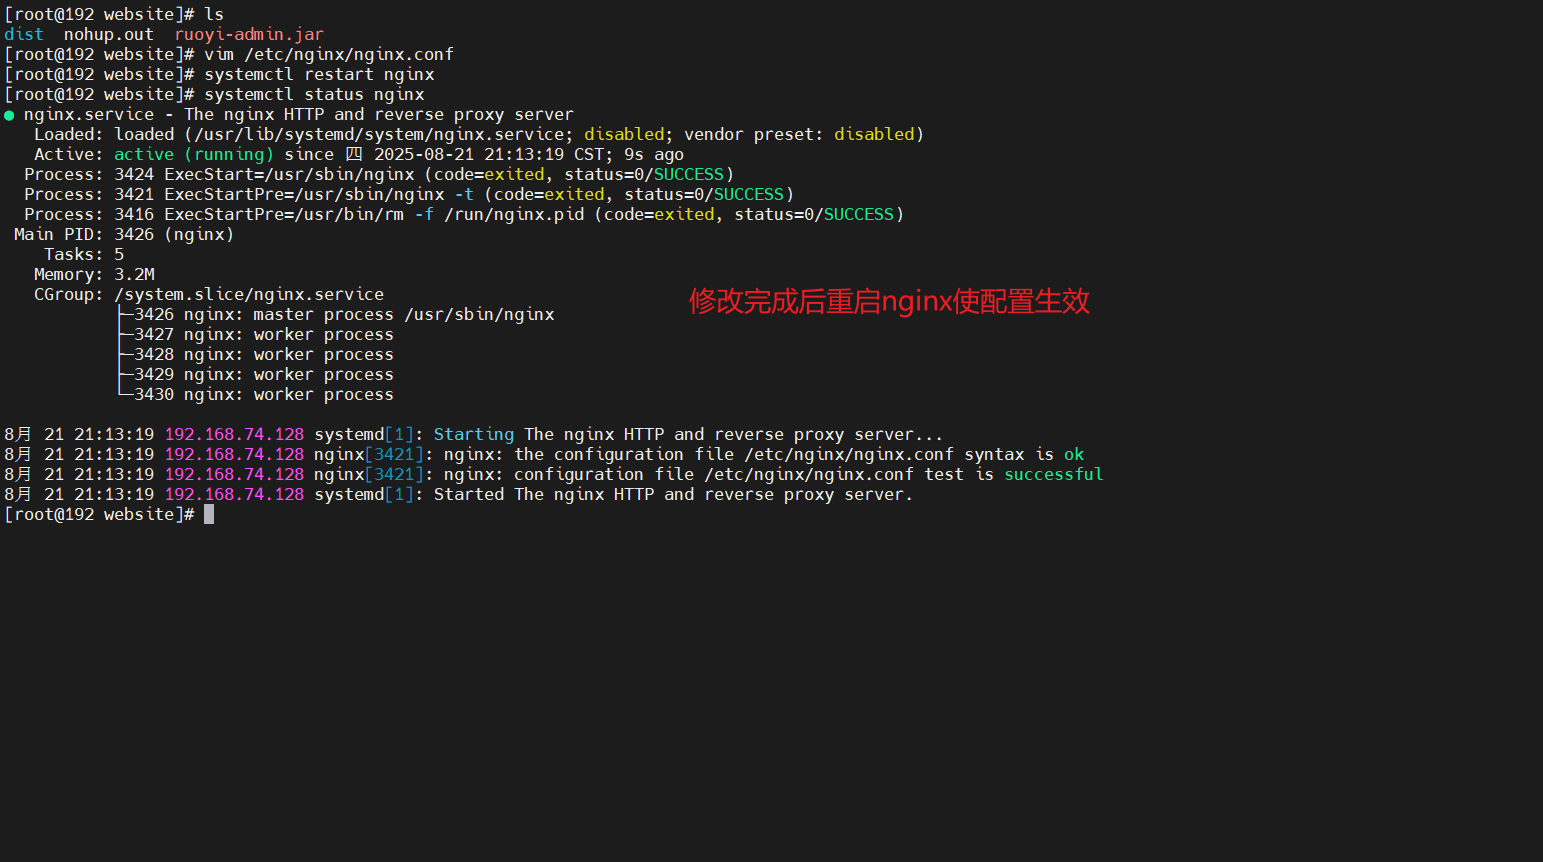1543x862 pixels.
Task: Click the Process 3421 ExecStartPre line
Action: click(x=409, y=194)
